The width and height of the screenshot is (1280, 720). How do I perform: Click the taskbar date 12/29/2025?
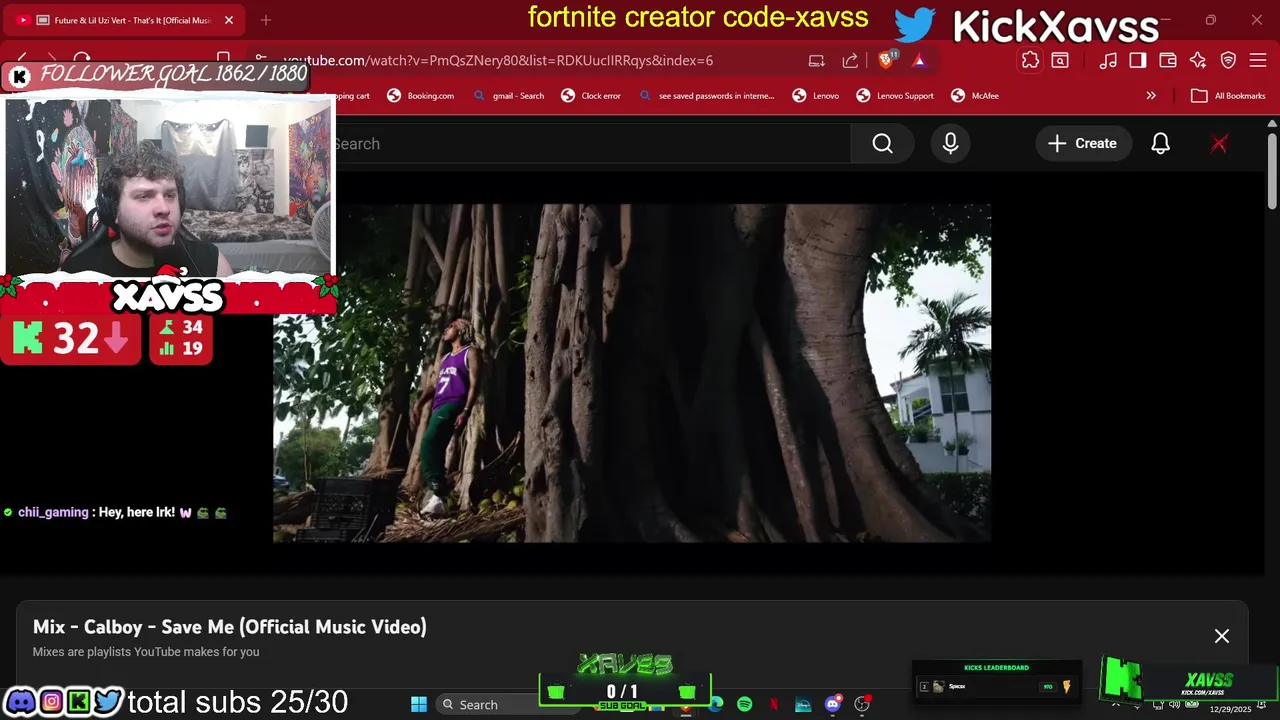[1230, 709]
